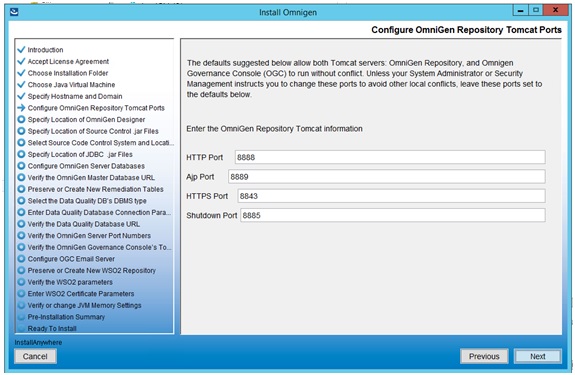Select 'Configure OmniGen Repository Tomcat Ports' step text

[x=96, y=108]
